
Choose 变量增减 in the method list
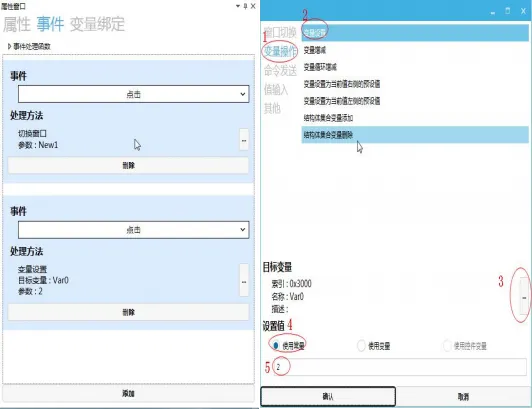[415, 50]
